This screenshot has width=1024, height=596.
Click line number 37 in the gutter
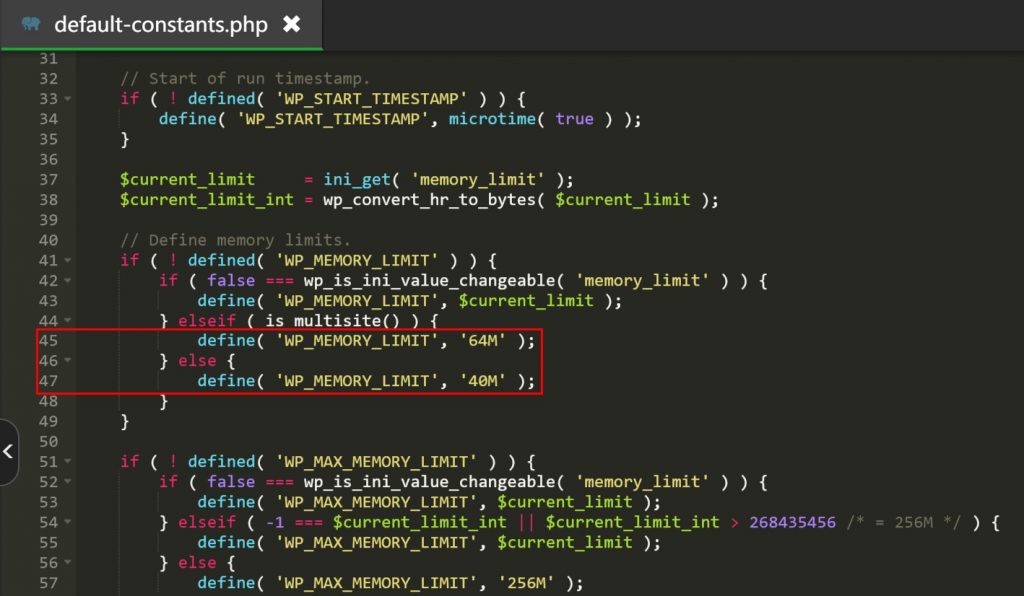tap(48, 180)
